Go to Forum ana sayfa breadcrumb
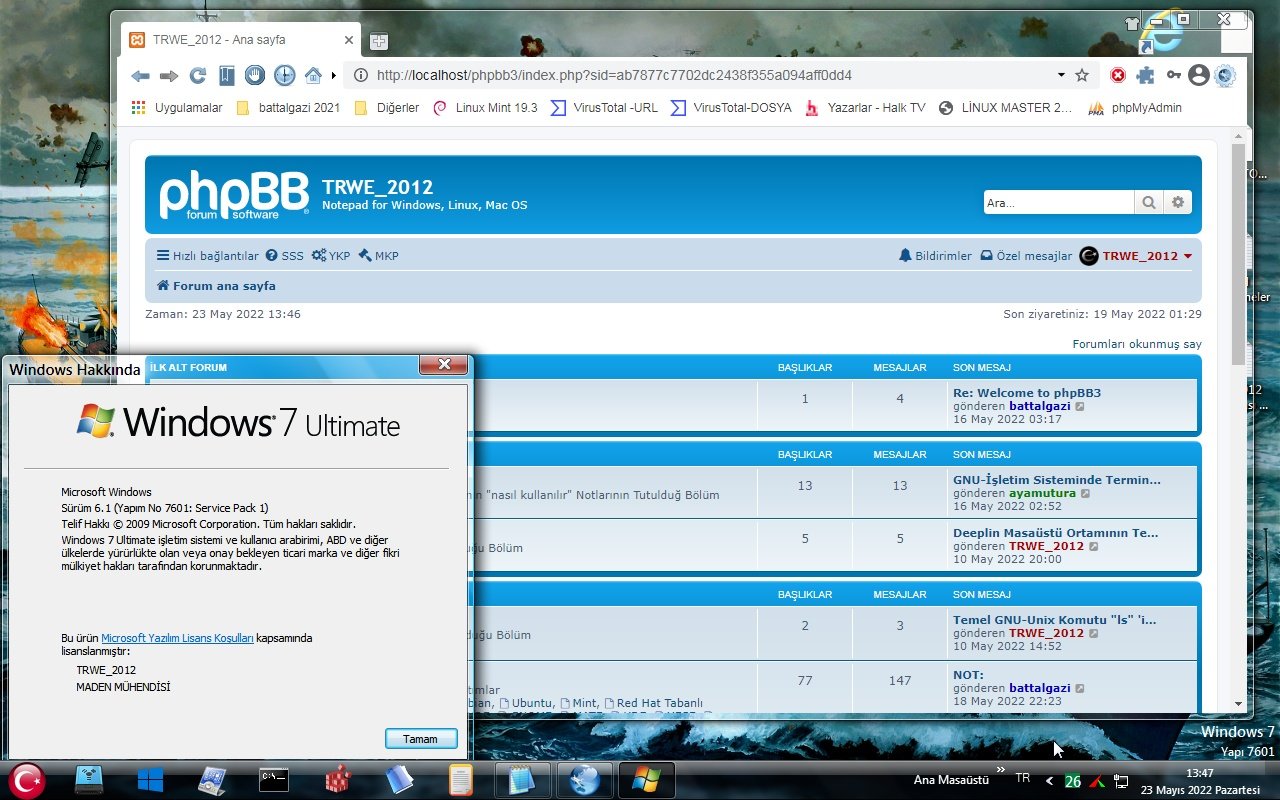This screenshot has height=800, width=1280. point(216,286)
